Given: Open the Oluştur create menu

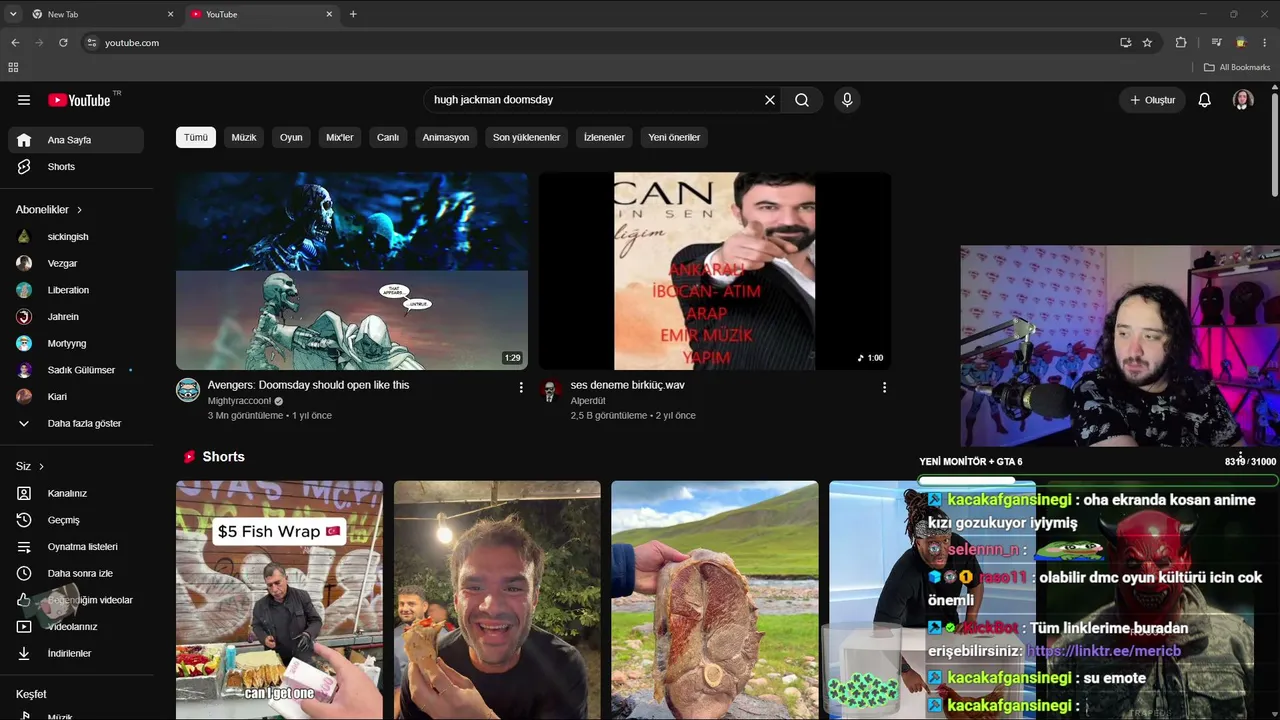Looking at the screenshot, I should coord(1153,100).
